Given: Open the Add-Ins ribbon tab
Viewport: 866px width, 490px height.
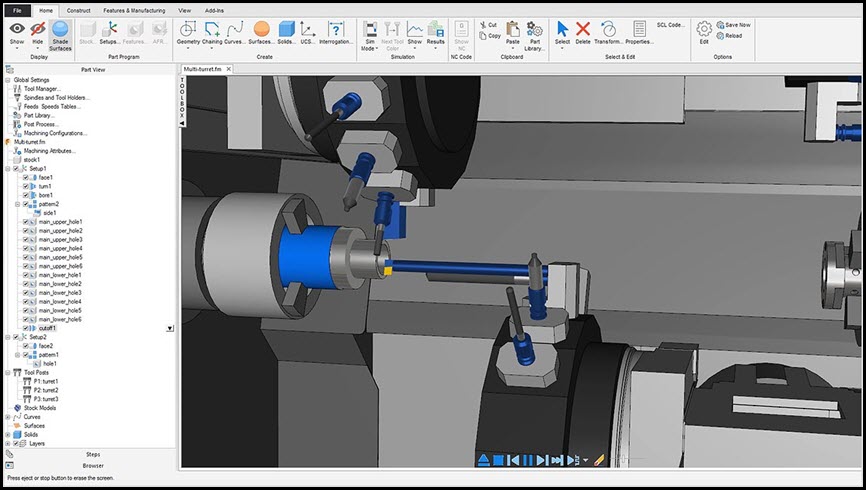Looking at the screenshot, I should tap(214, 10).
